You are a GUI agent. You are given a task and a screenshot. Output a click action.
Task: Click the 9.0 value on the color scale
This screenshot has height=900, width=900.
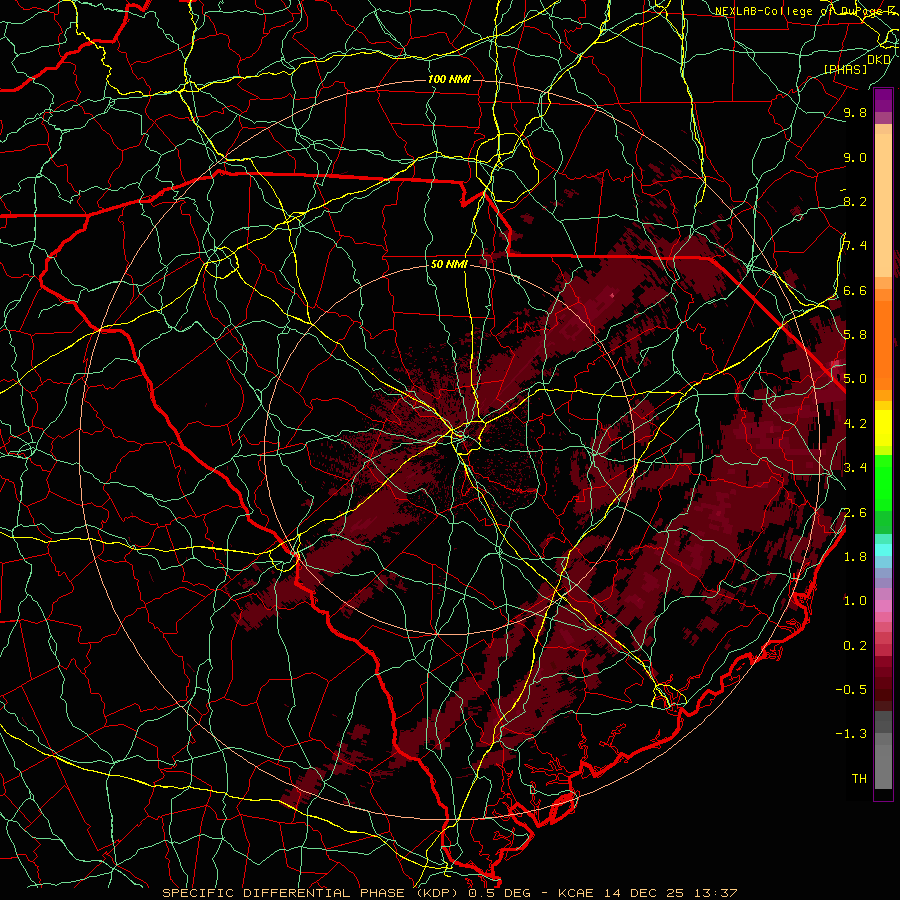[855, 157]
